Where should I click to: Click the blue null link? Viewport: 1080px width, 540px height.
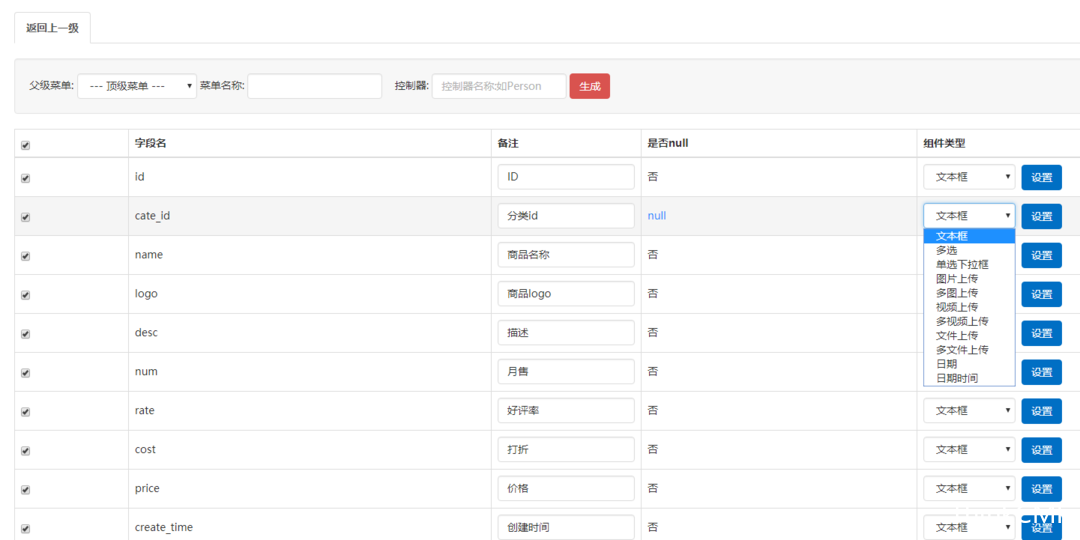pos(656,216)
